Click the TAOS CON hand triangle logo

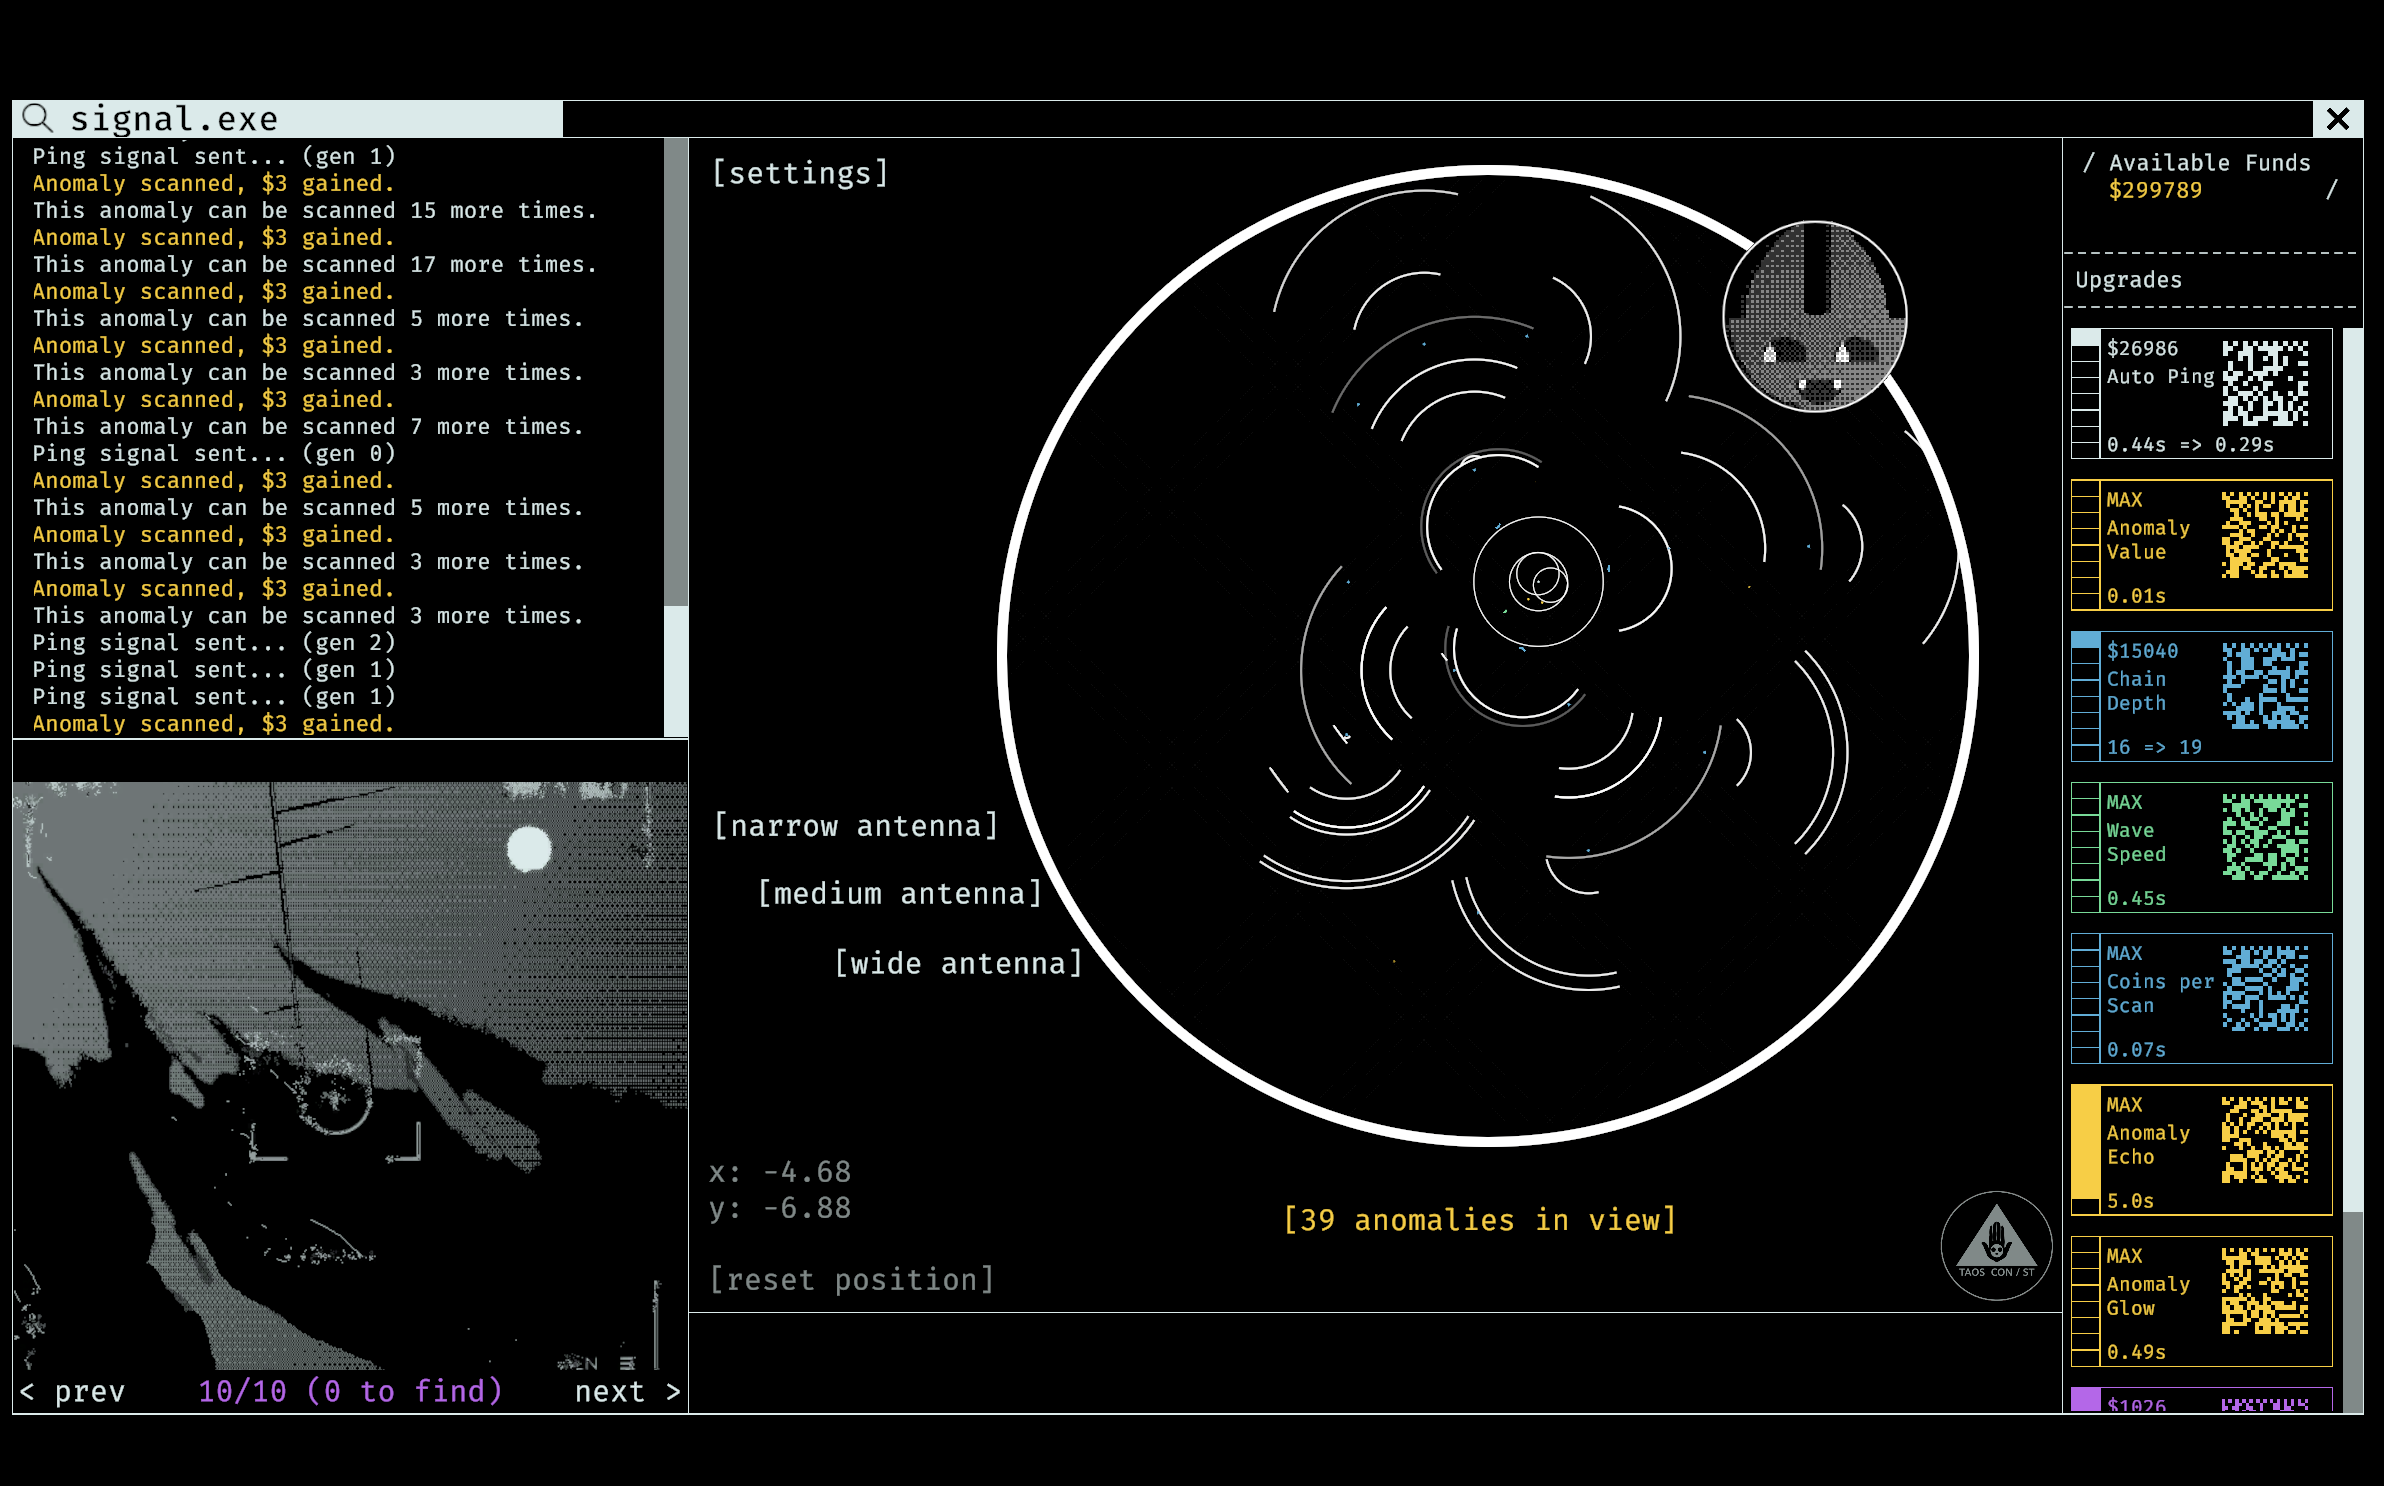click(x=1996, y=1245)
